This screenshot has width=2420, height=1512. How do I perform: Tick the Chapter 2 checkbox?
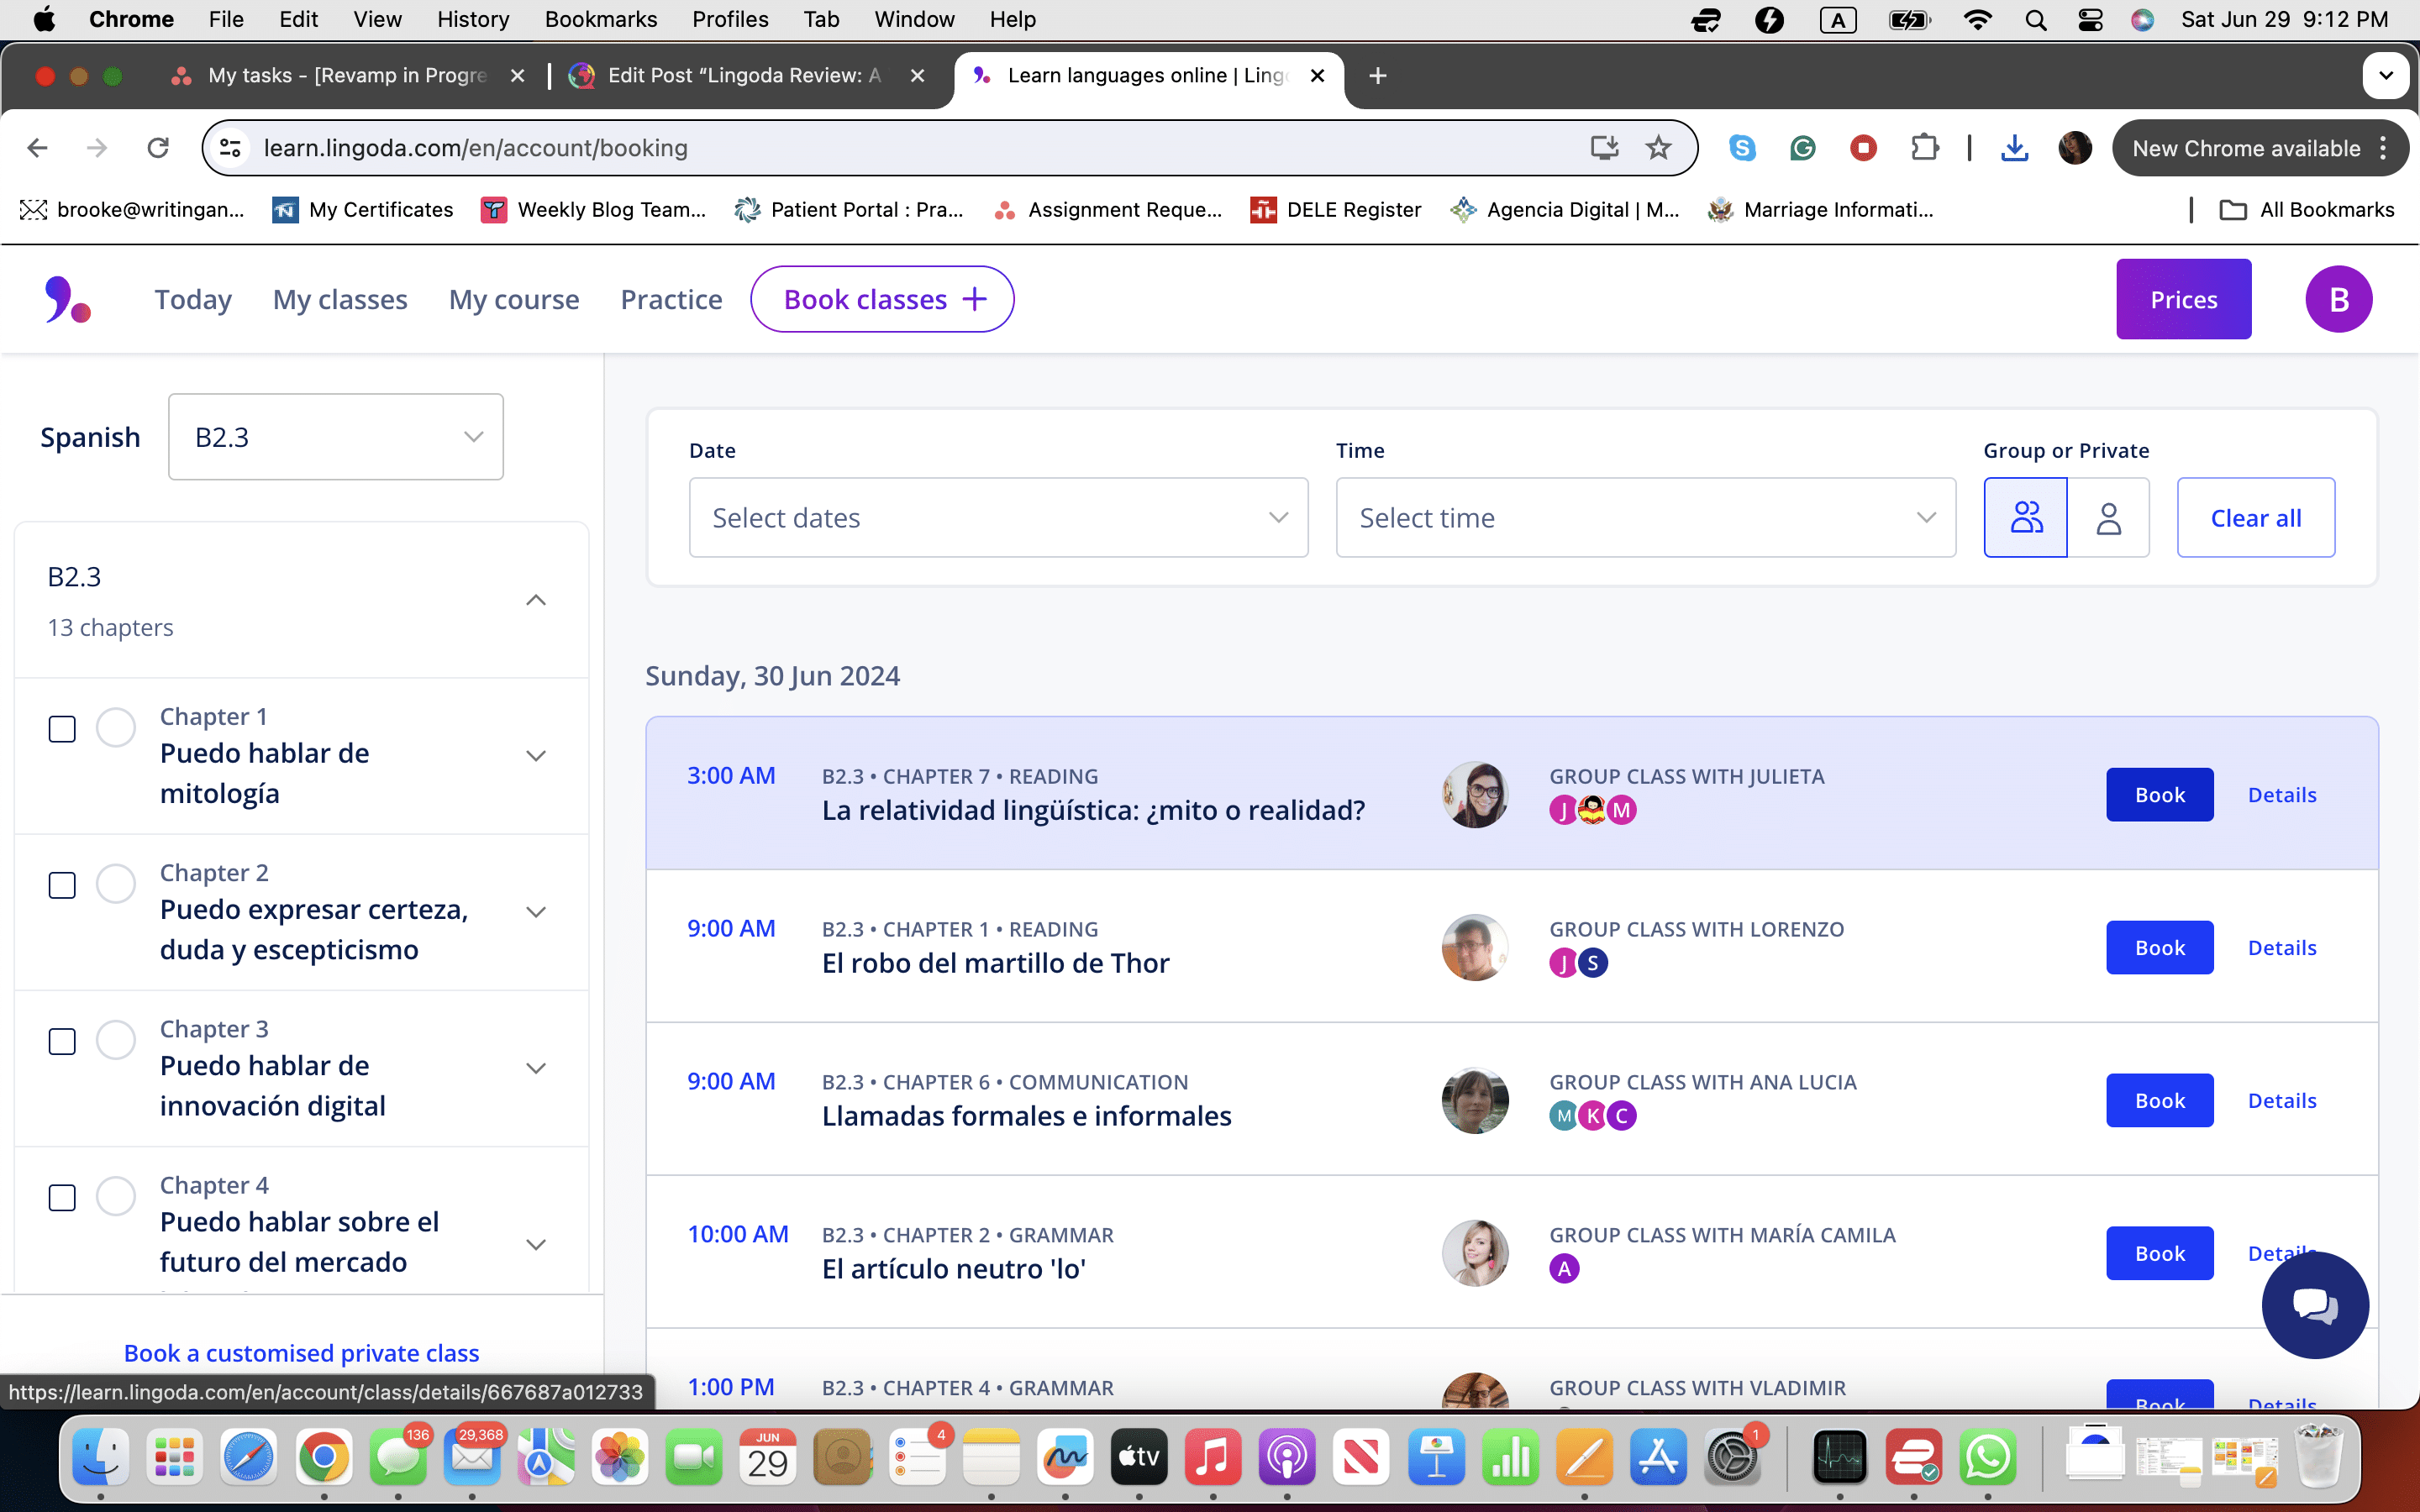tap(62, 885)
